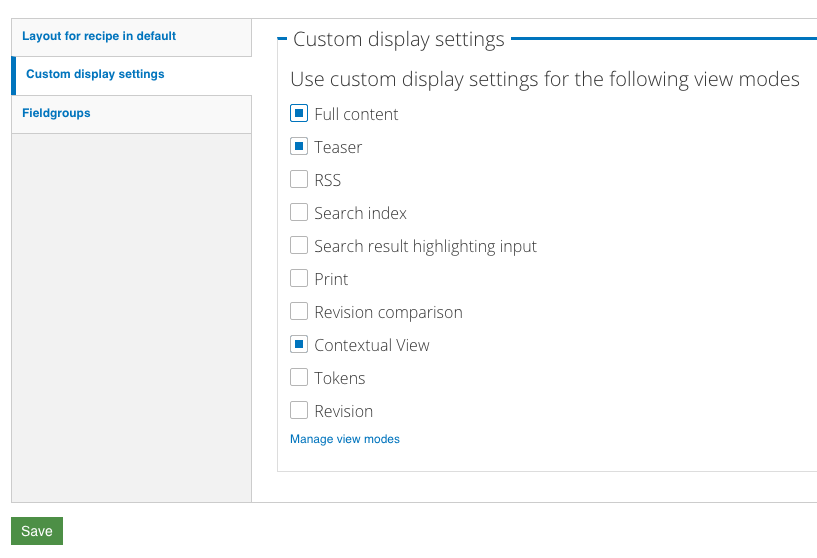Collapse the Custom display settings fieldset
817x558 pixels.
tap(398, 40)
